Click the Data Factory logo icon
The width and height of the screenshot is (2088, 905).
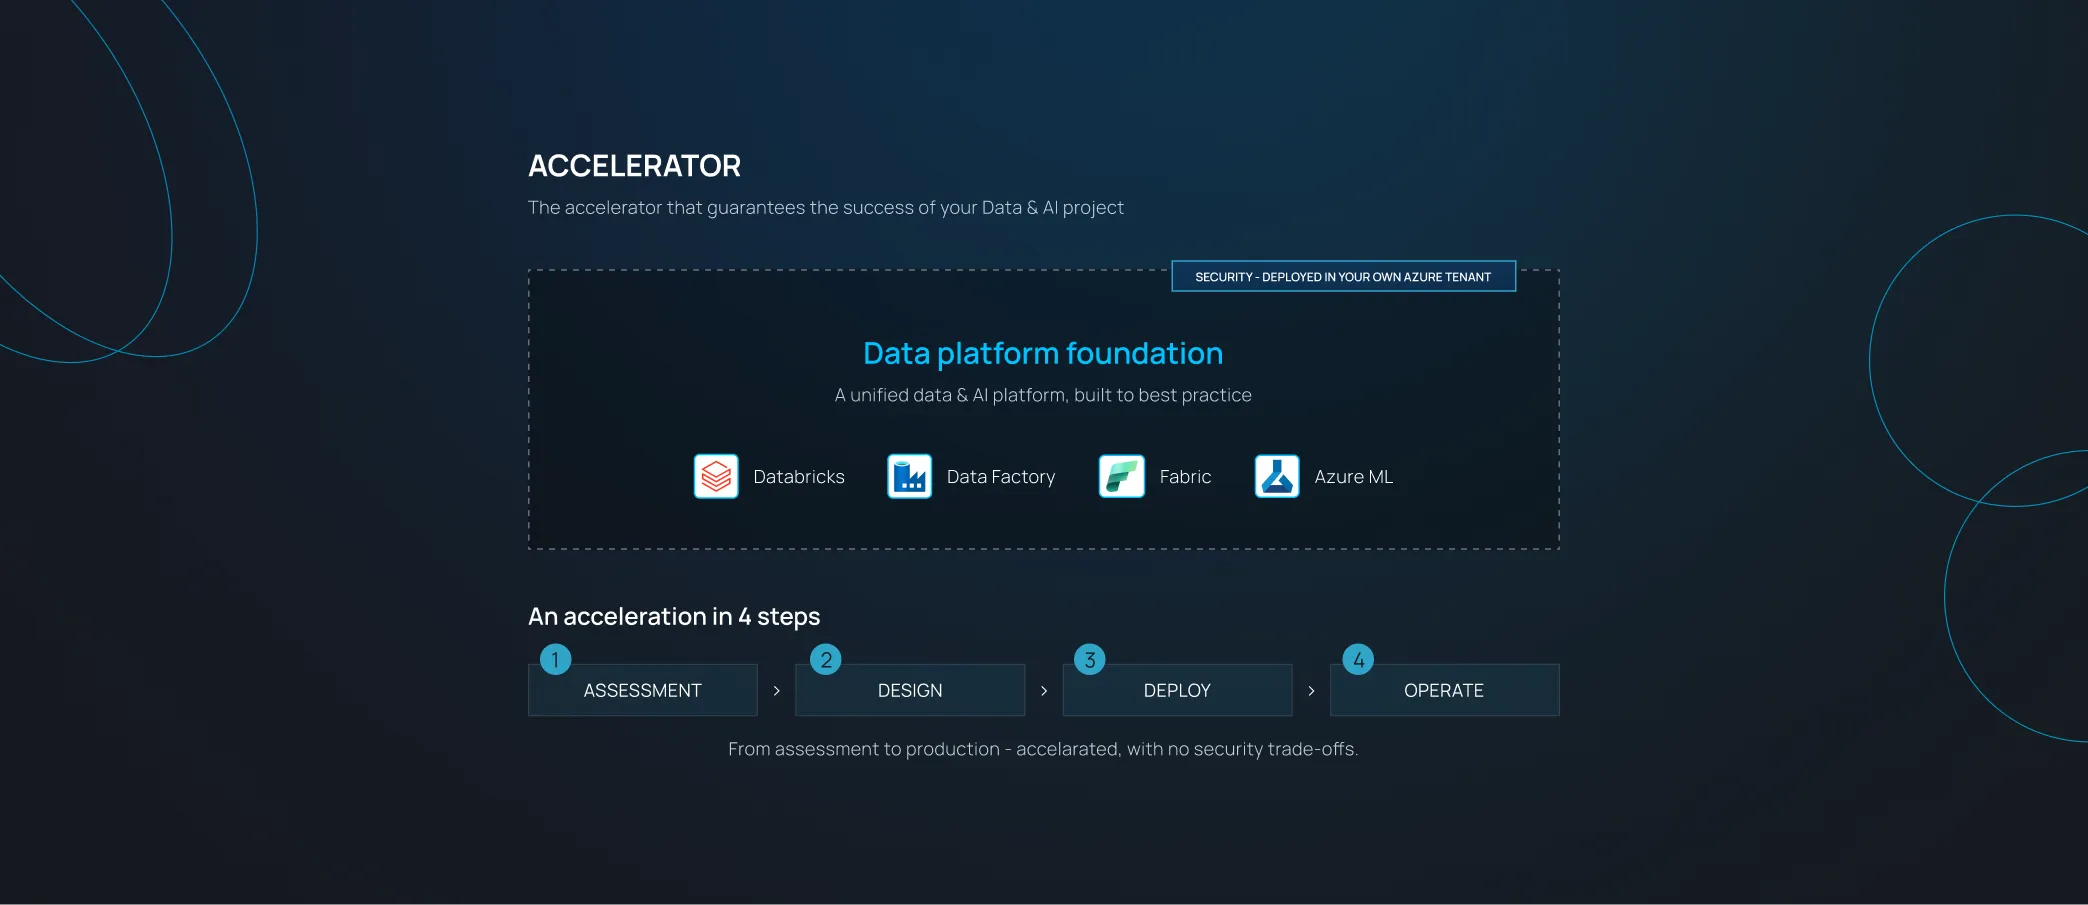[x=909, y=476]
